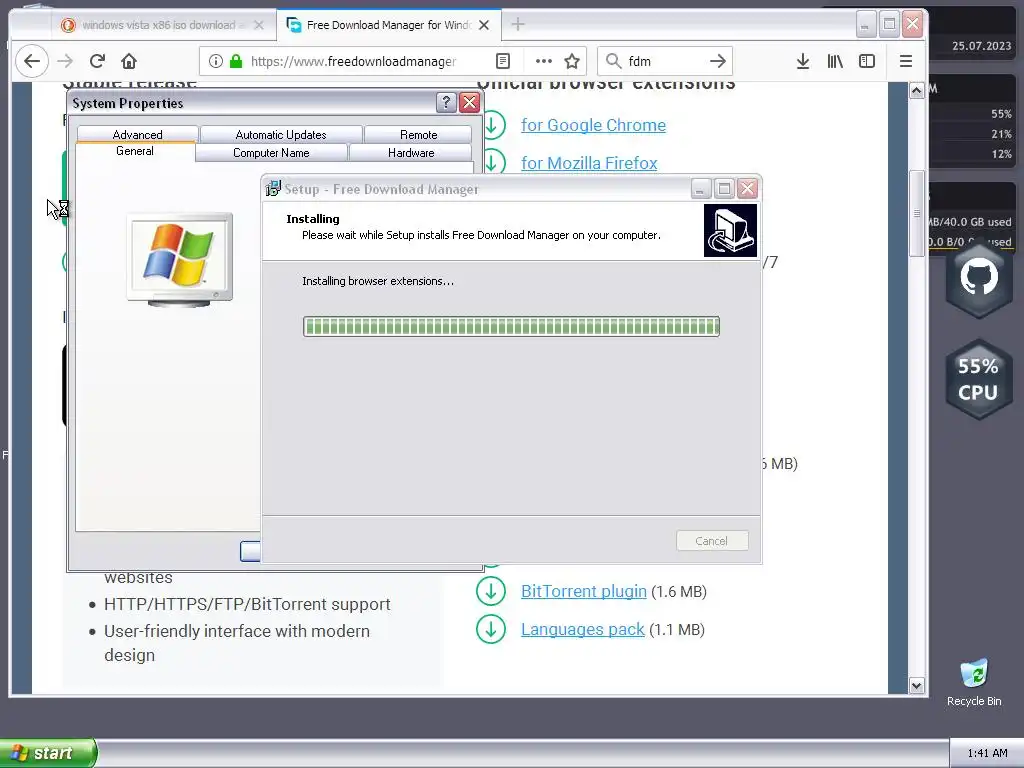The height and width of the screenshot is (768, 1024).
Task: Open the for Google Chrome link
Action: tap(593, 125)
